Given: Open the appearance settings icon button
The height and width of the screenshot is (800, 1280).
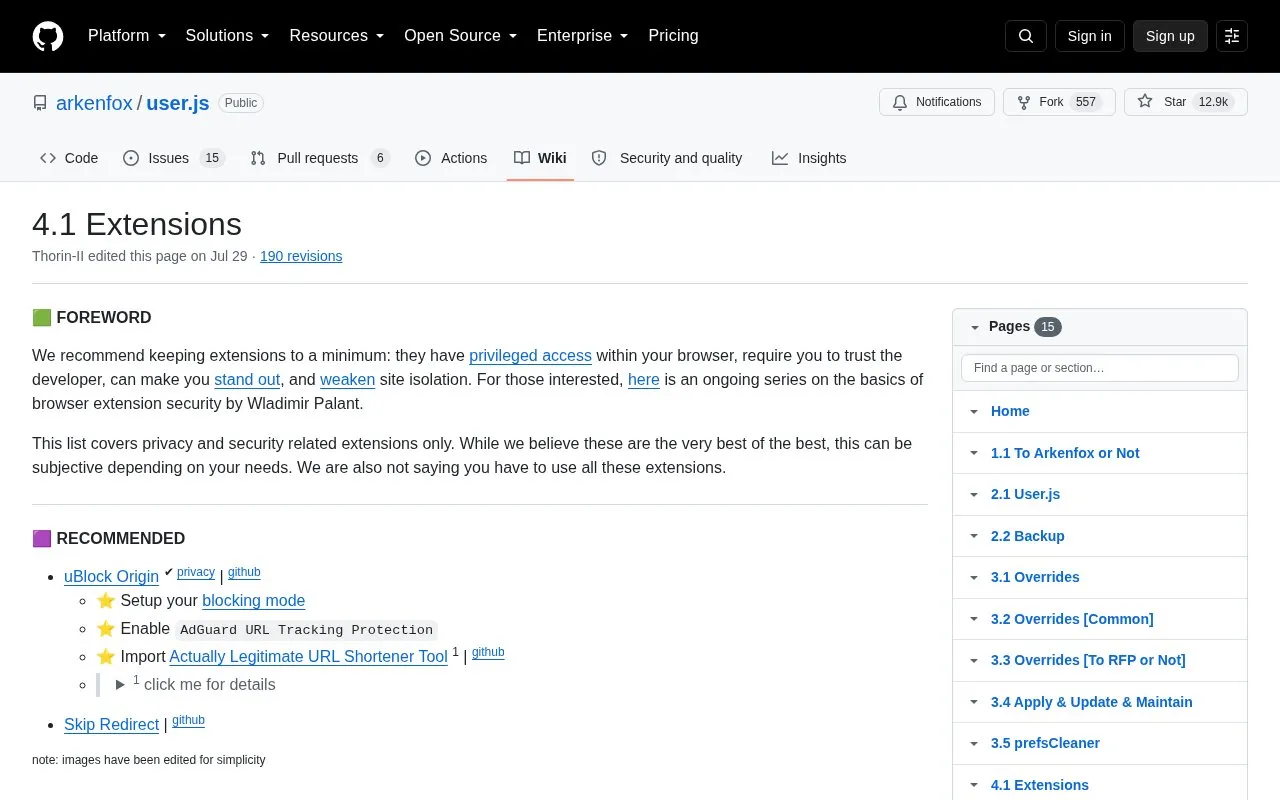Looking at the screenshot, I should (1232, 36).
